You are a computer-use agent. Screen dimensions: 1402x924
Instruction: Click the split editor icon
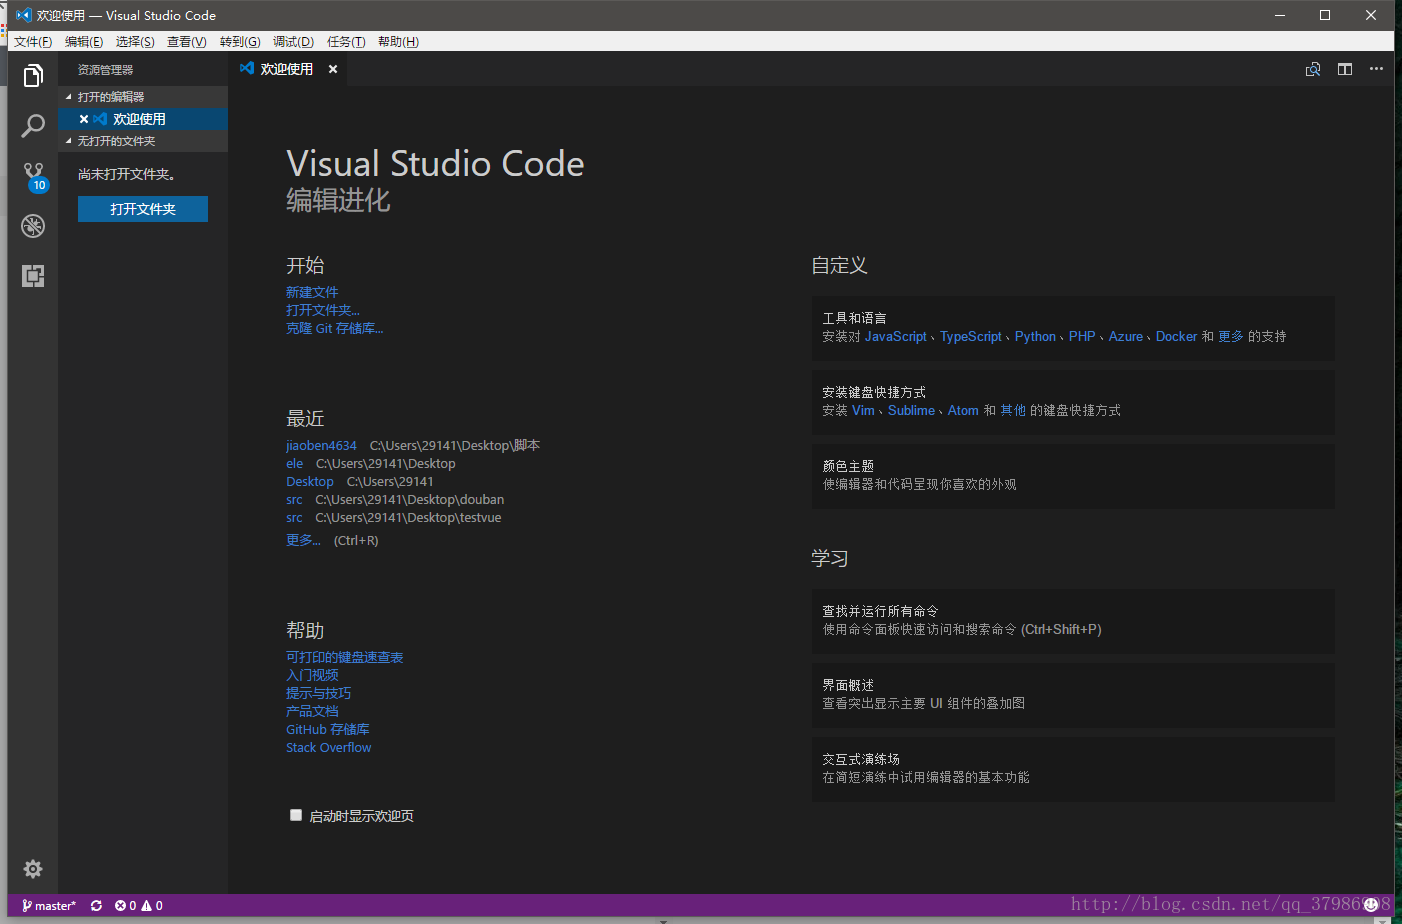coord(1345,69)
